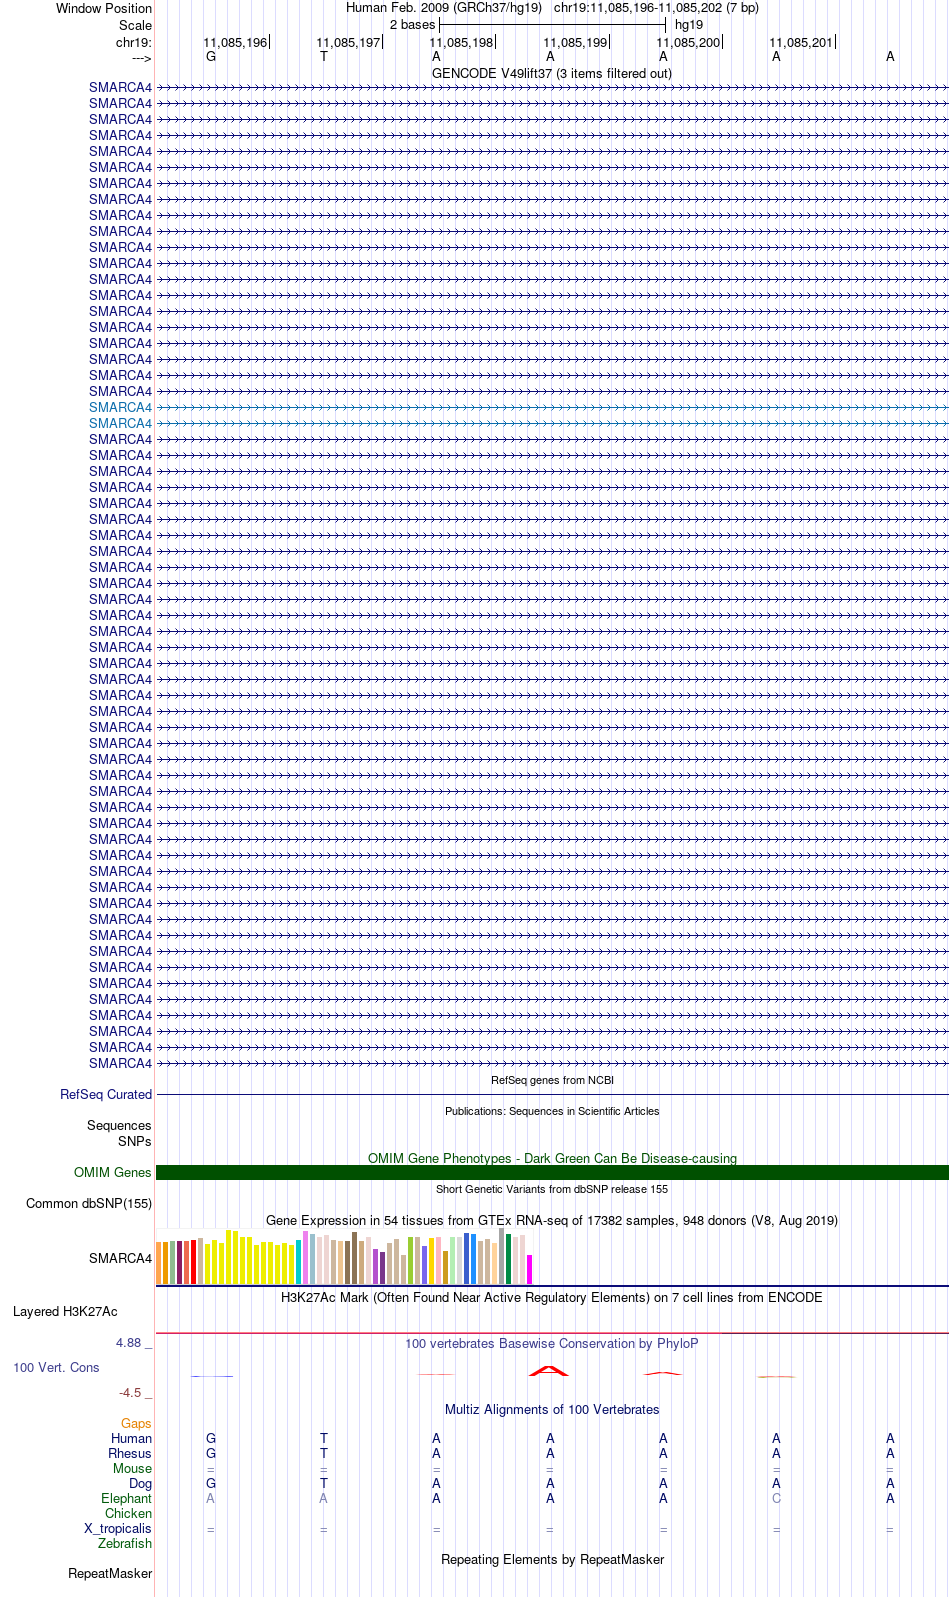
Task: Click the 'Sequences' track label
Action: click(x=119, y=1126)
